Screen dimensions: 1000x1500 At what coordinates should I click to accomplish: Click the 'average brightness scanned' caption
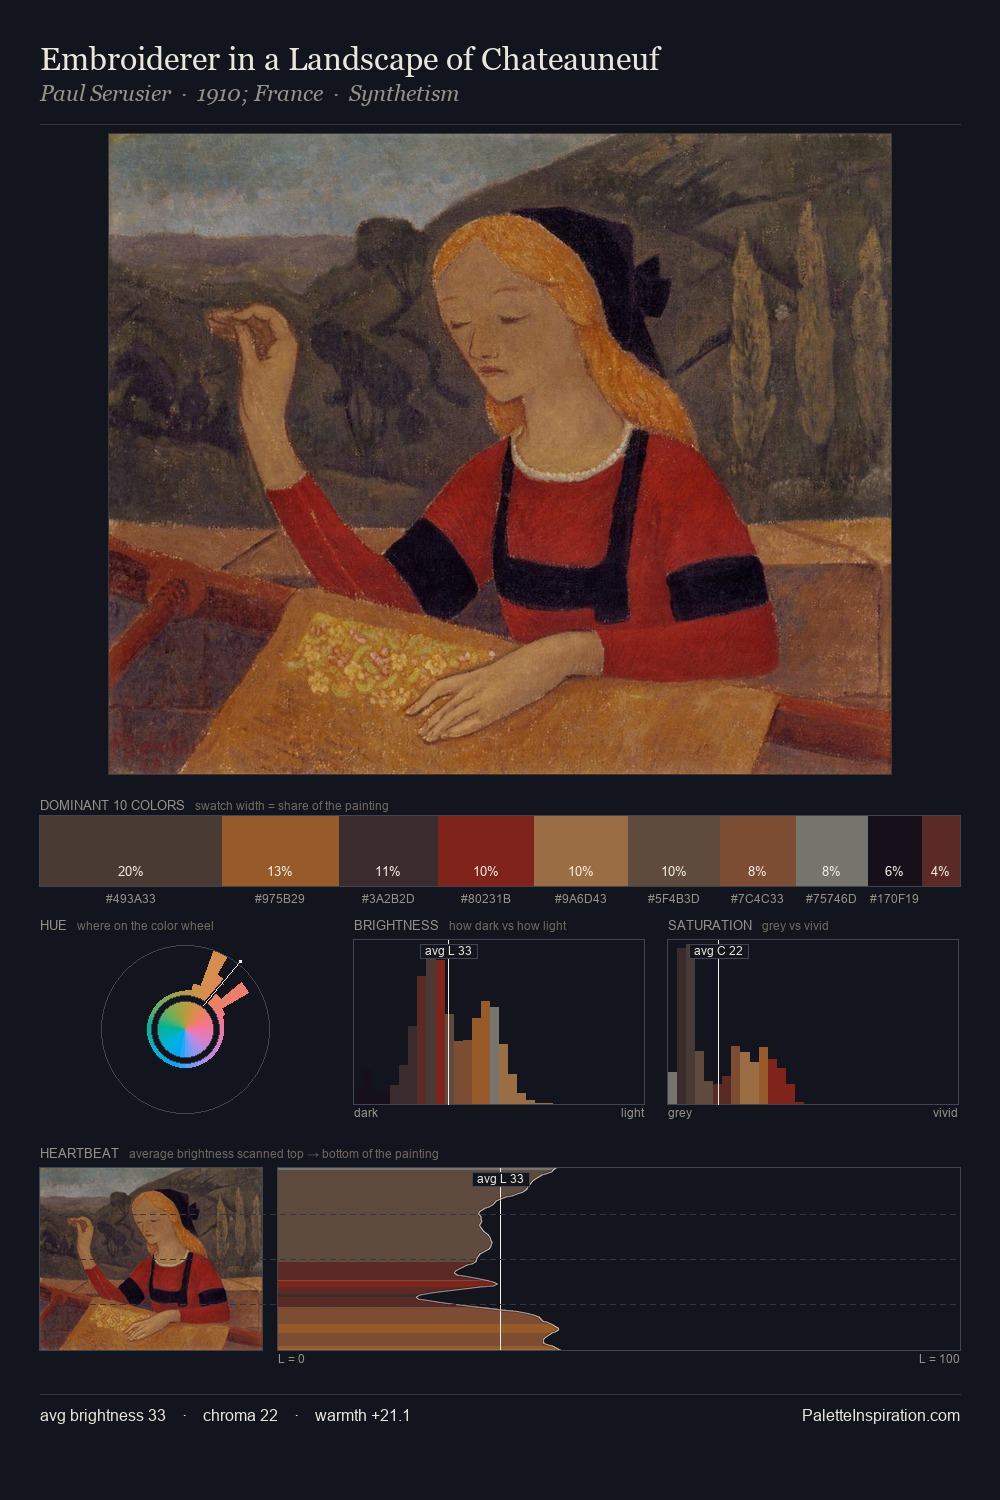tap(284, 1154)
